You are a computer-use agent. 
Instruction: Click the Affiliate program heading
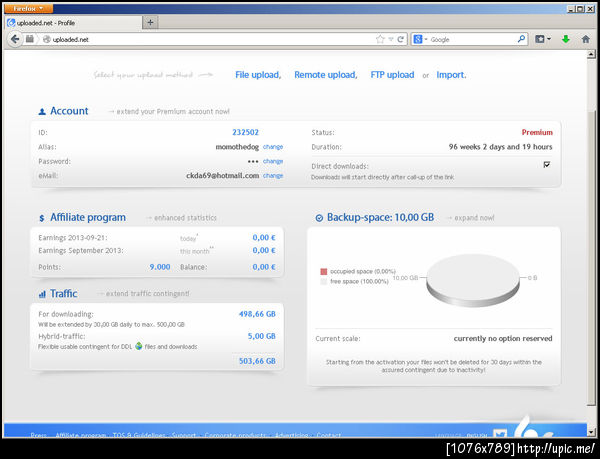click(x=88, y=217)
